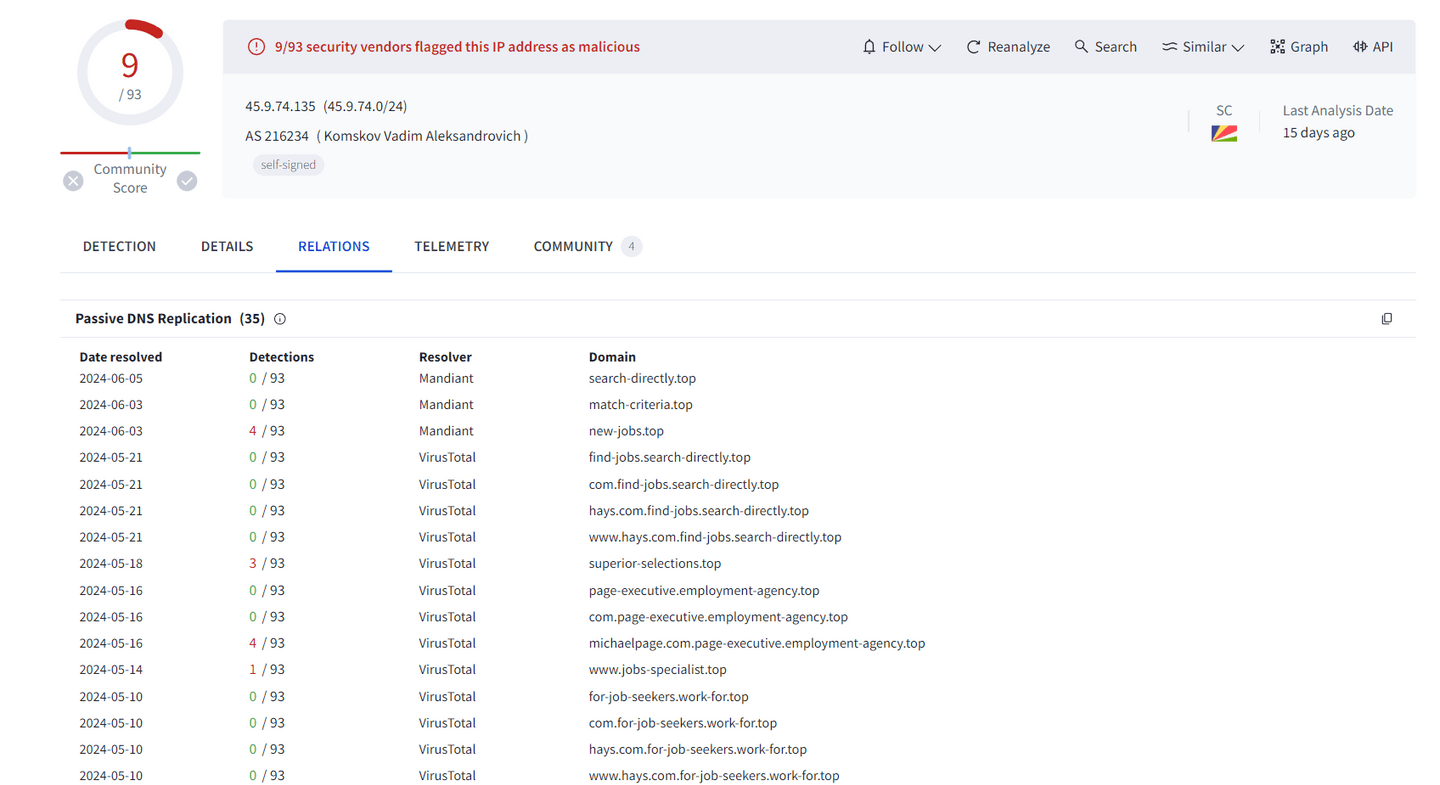The width and height of the screenshot is (1440, 785).
Task: Click the bell icon next to Follow
Action: pos(868,46)
